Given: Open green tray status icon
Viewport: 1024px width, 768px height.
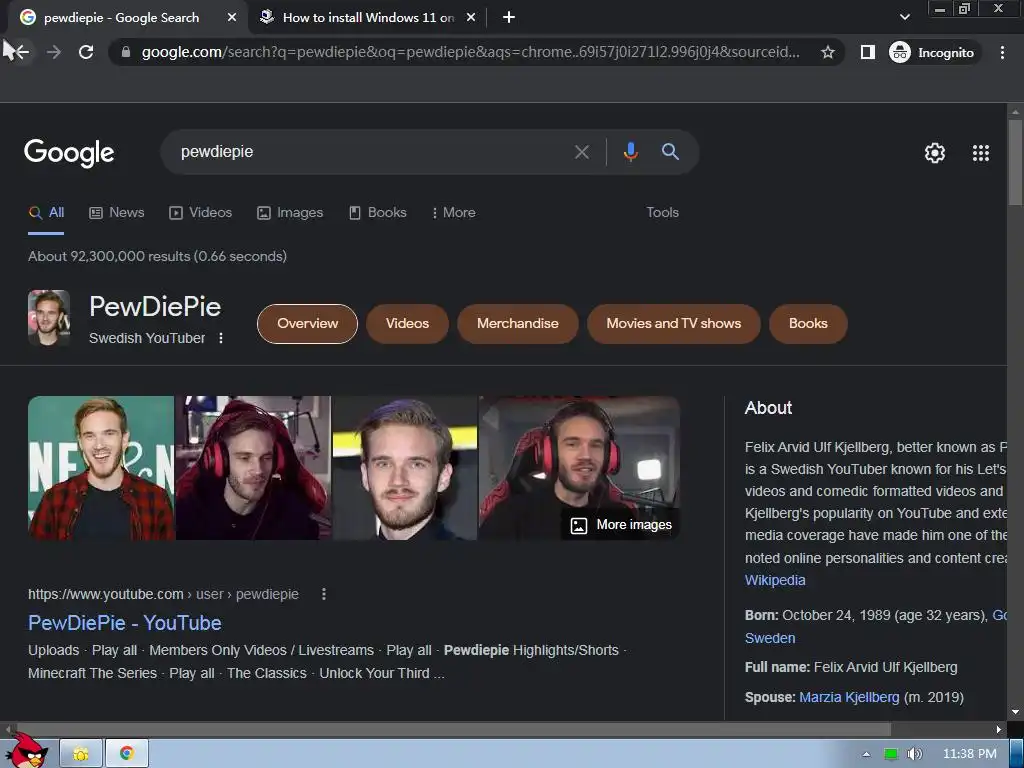Looking at the screenshot, I should [x=890, y=754].
